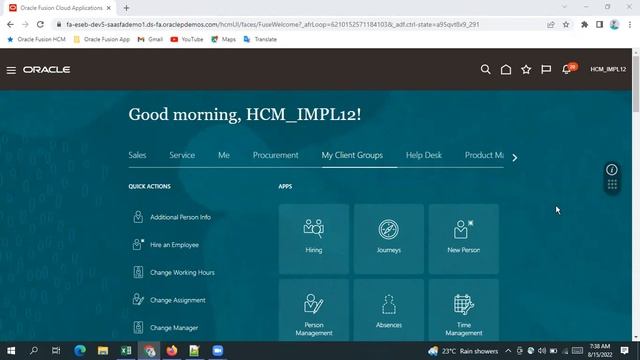Open the grid dots icon on right panel
The image size is (640, 360).
click(x=612, y=184)
